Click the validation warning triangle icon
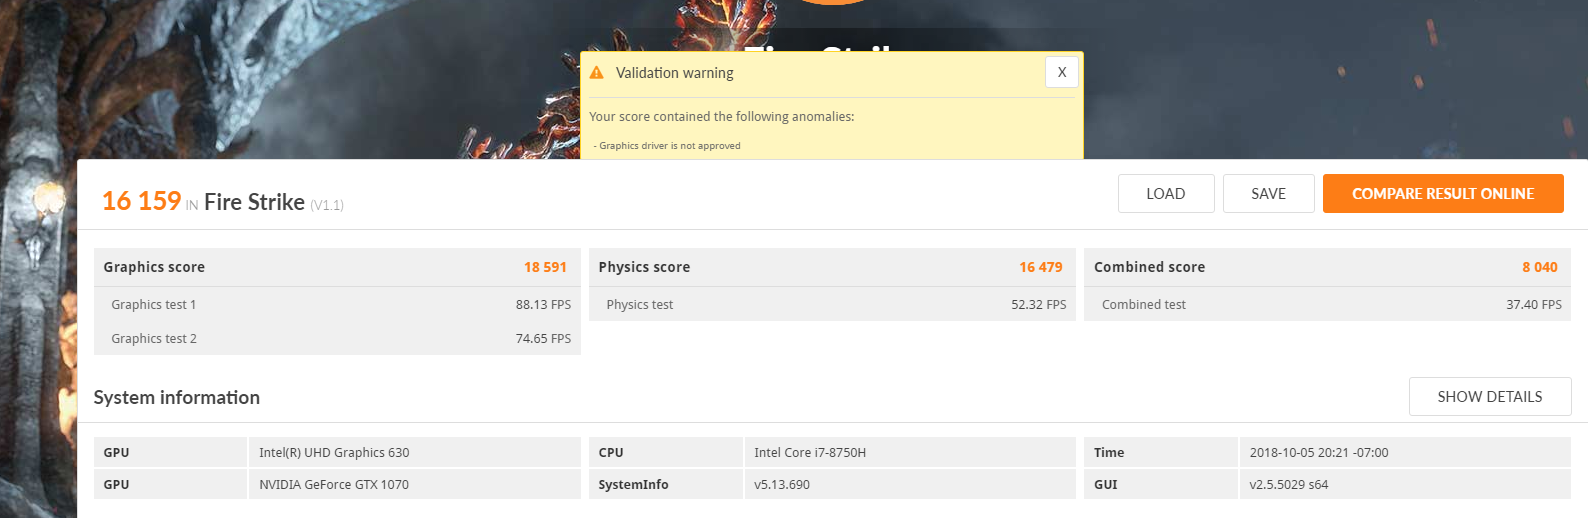The height and width of the screenshot is (518, 1588). [x=597, y=73]
